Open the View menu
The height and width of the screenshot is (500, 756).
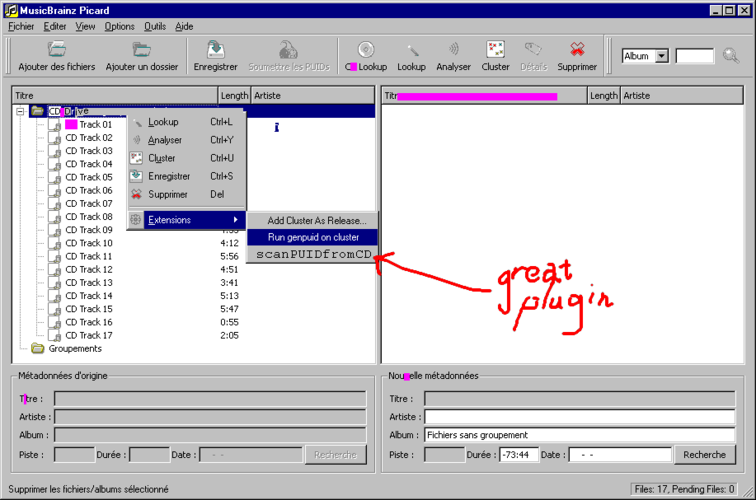[x=85, y=27]
